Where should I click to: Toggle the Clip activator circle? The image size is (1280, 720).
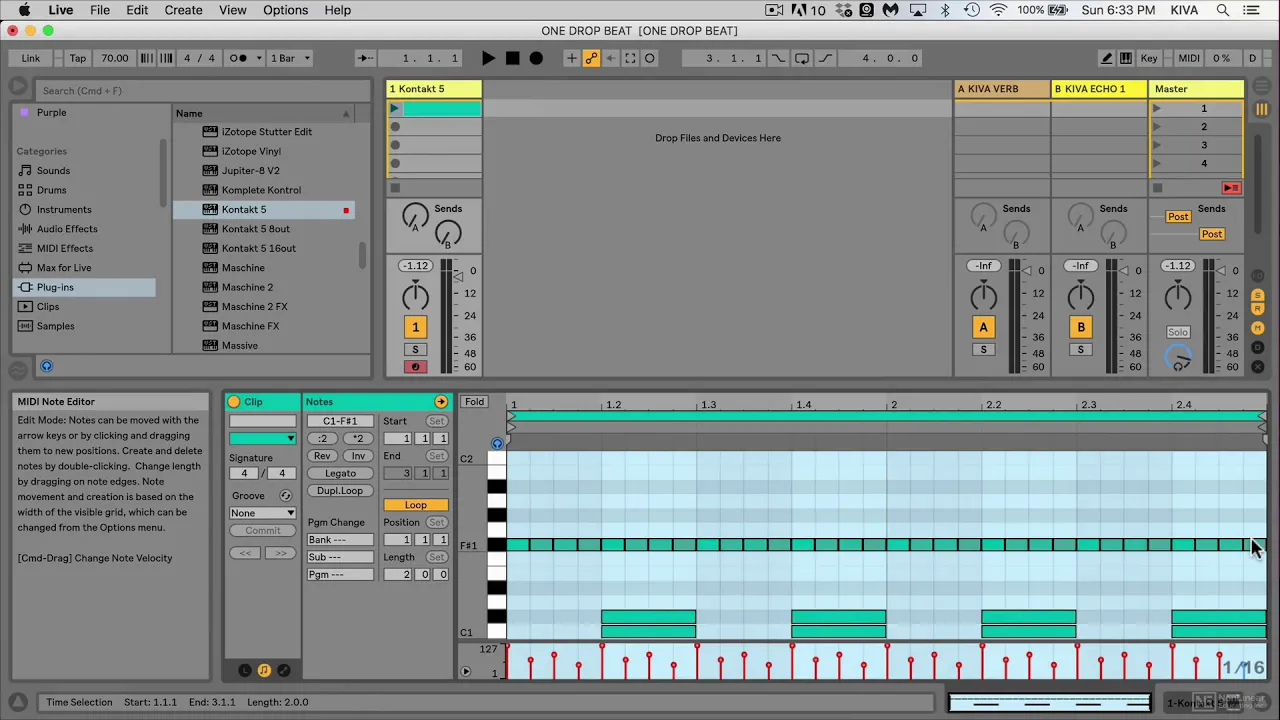(x=234, y=402)
